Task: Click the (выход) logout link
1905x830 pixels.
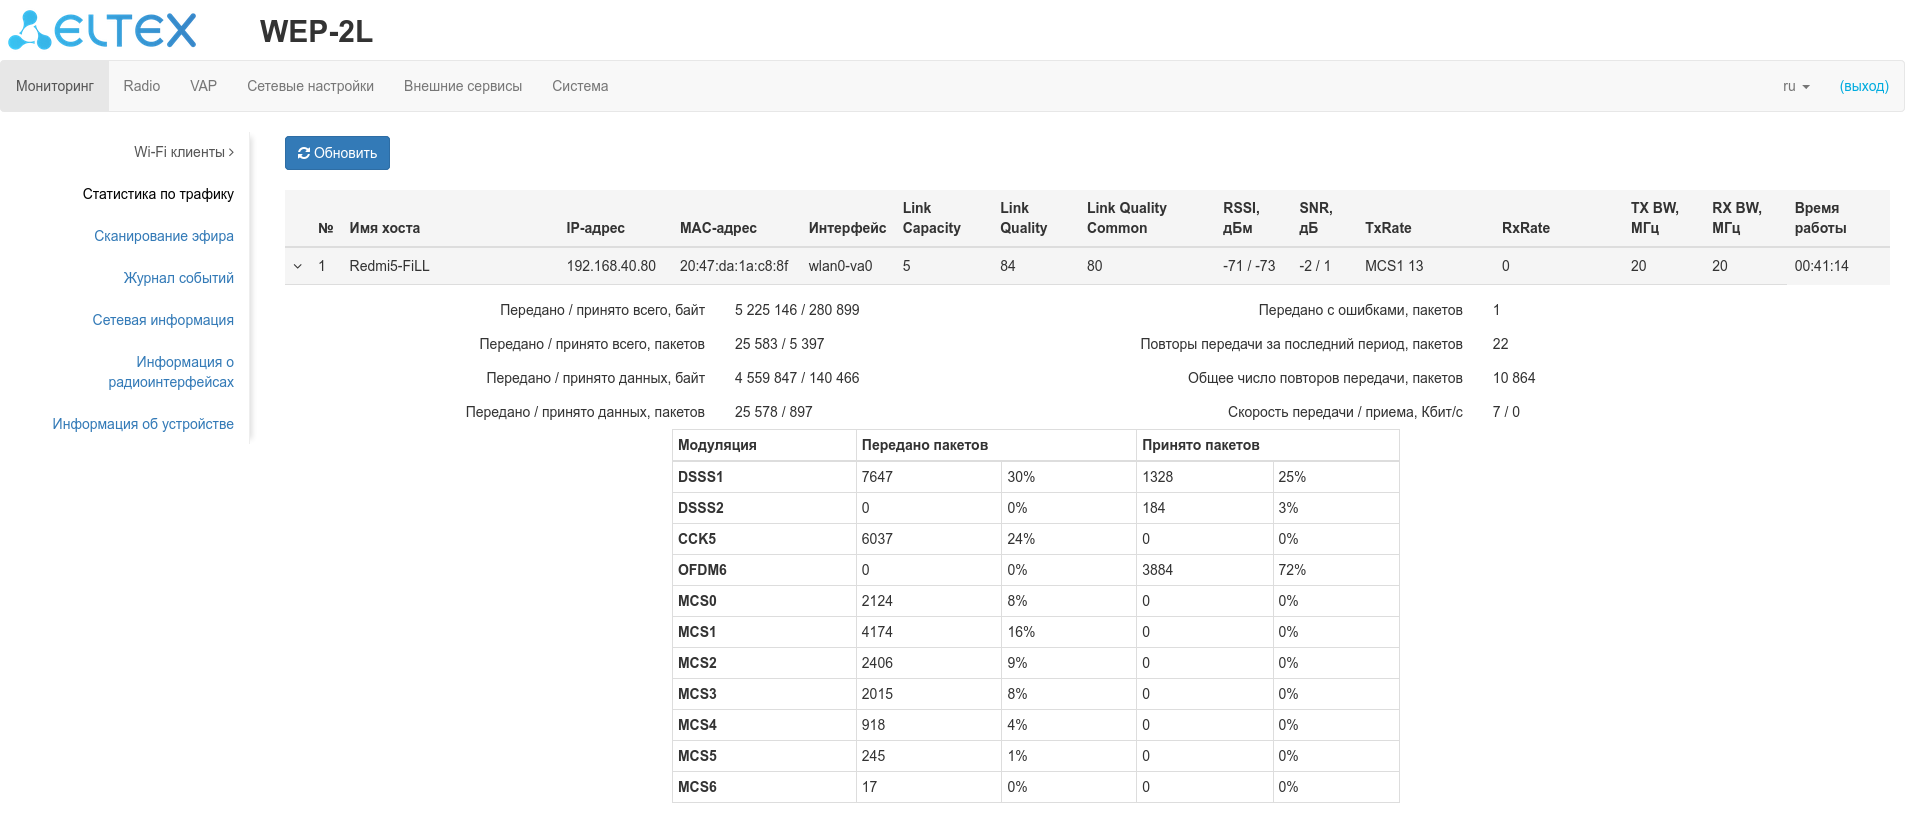Action: tap(1863, 86)
